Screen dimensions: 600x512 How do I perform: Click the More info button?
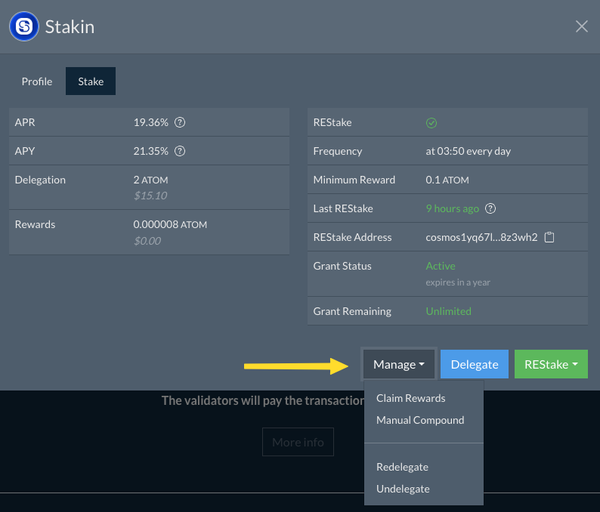click(x=298, y=442)
